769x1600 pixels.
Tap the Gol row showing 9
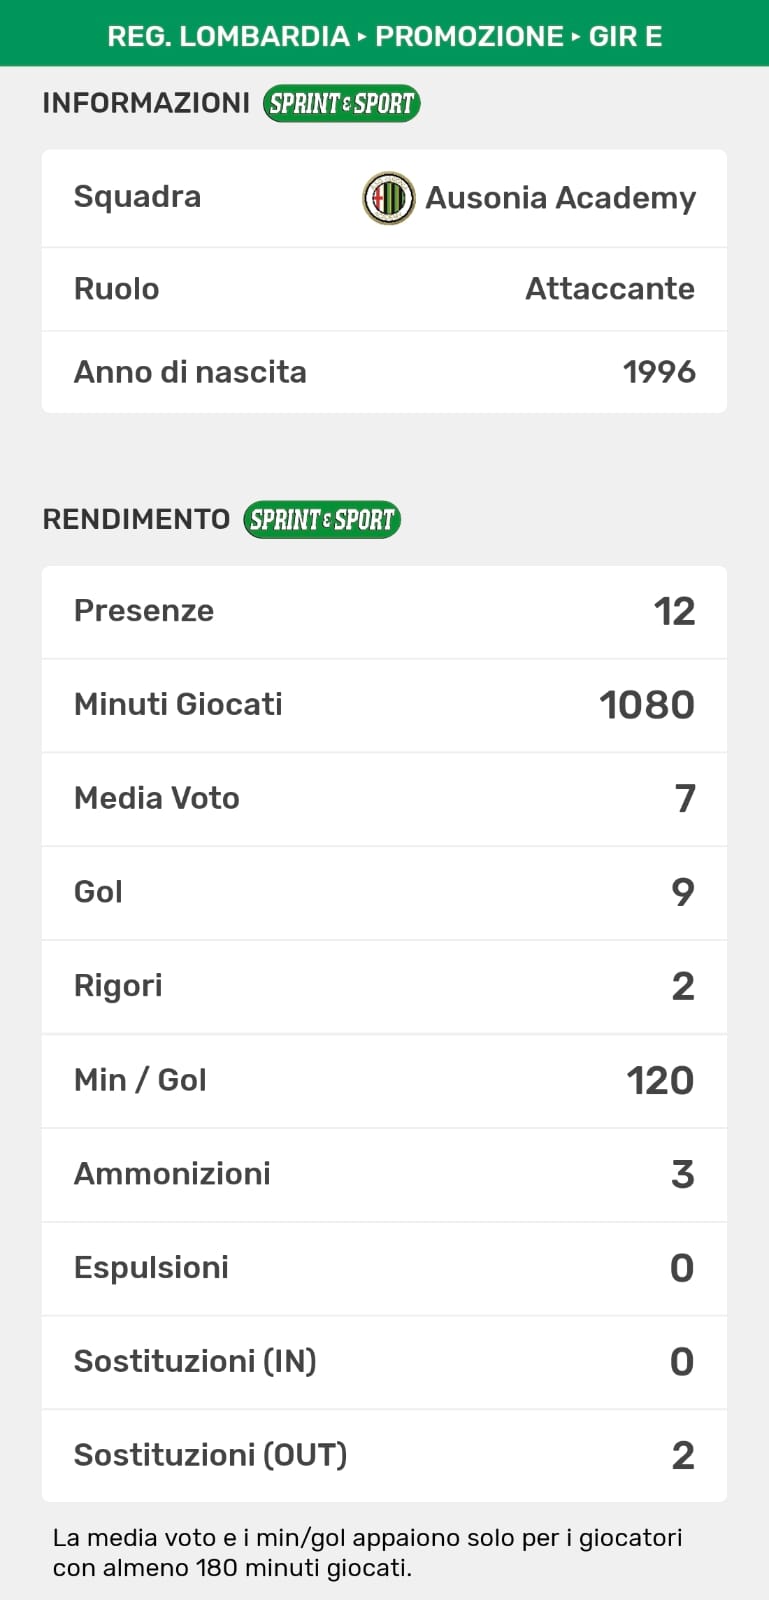click(384, 892)
